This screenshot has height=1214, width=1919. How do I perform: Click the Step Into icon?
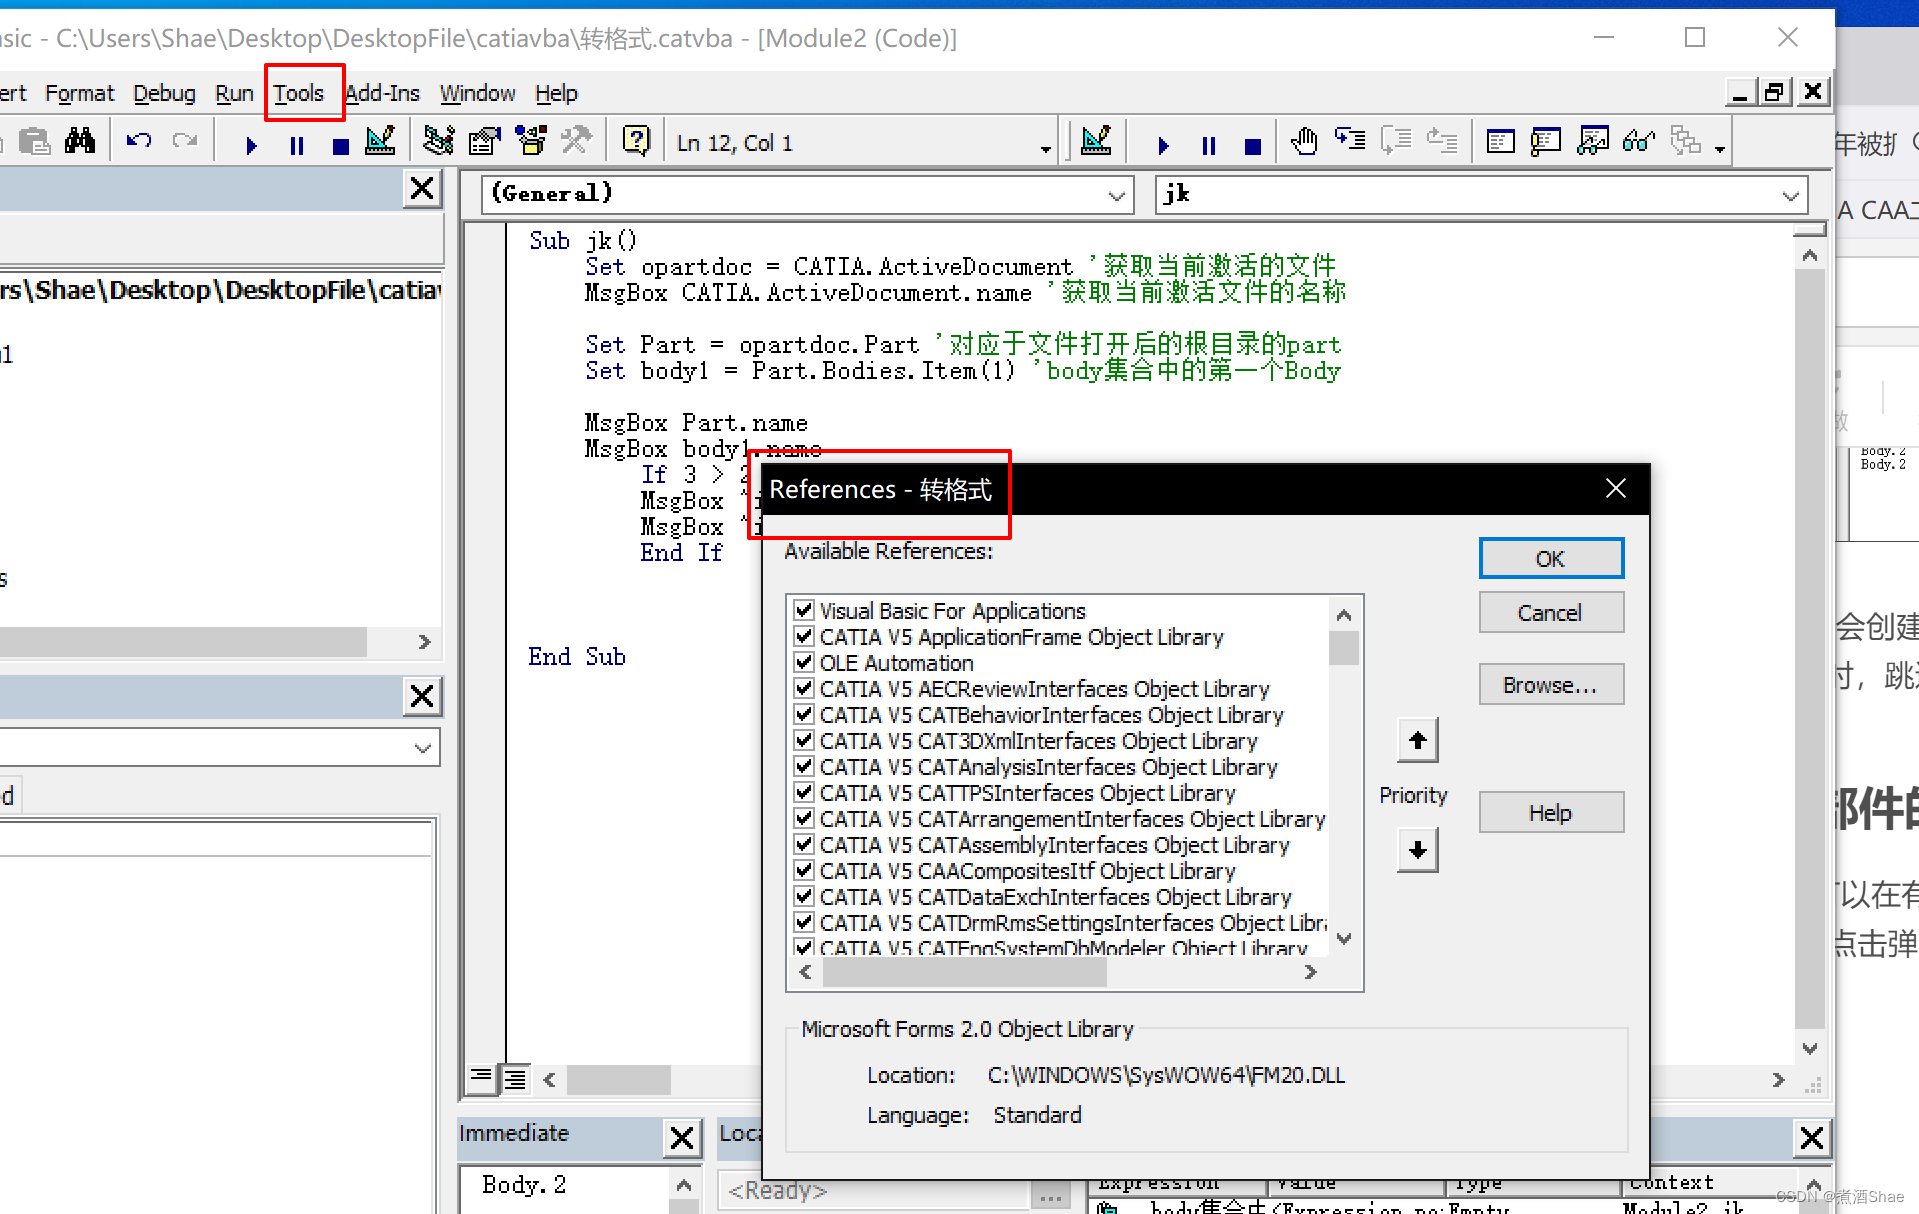[x=1350, y=141]
